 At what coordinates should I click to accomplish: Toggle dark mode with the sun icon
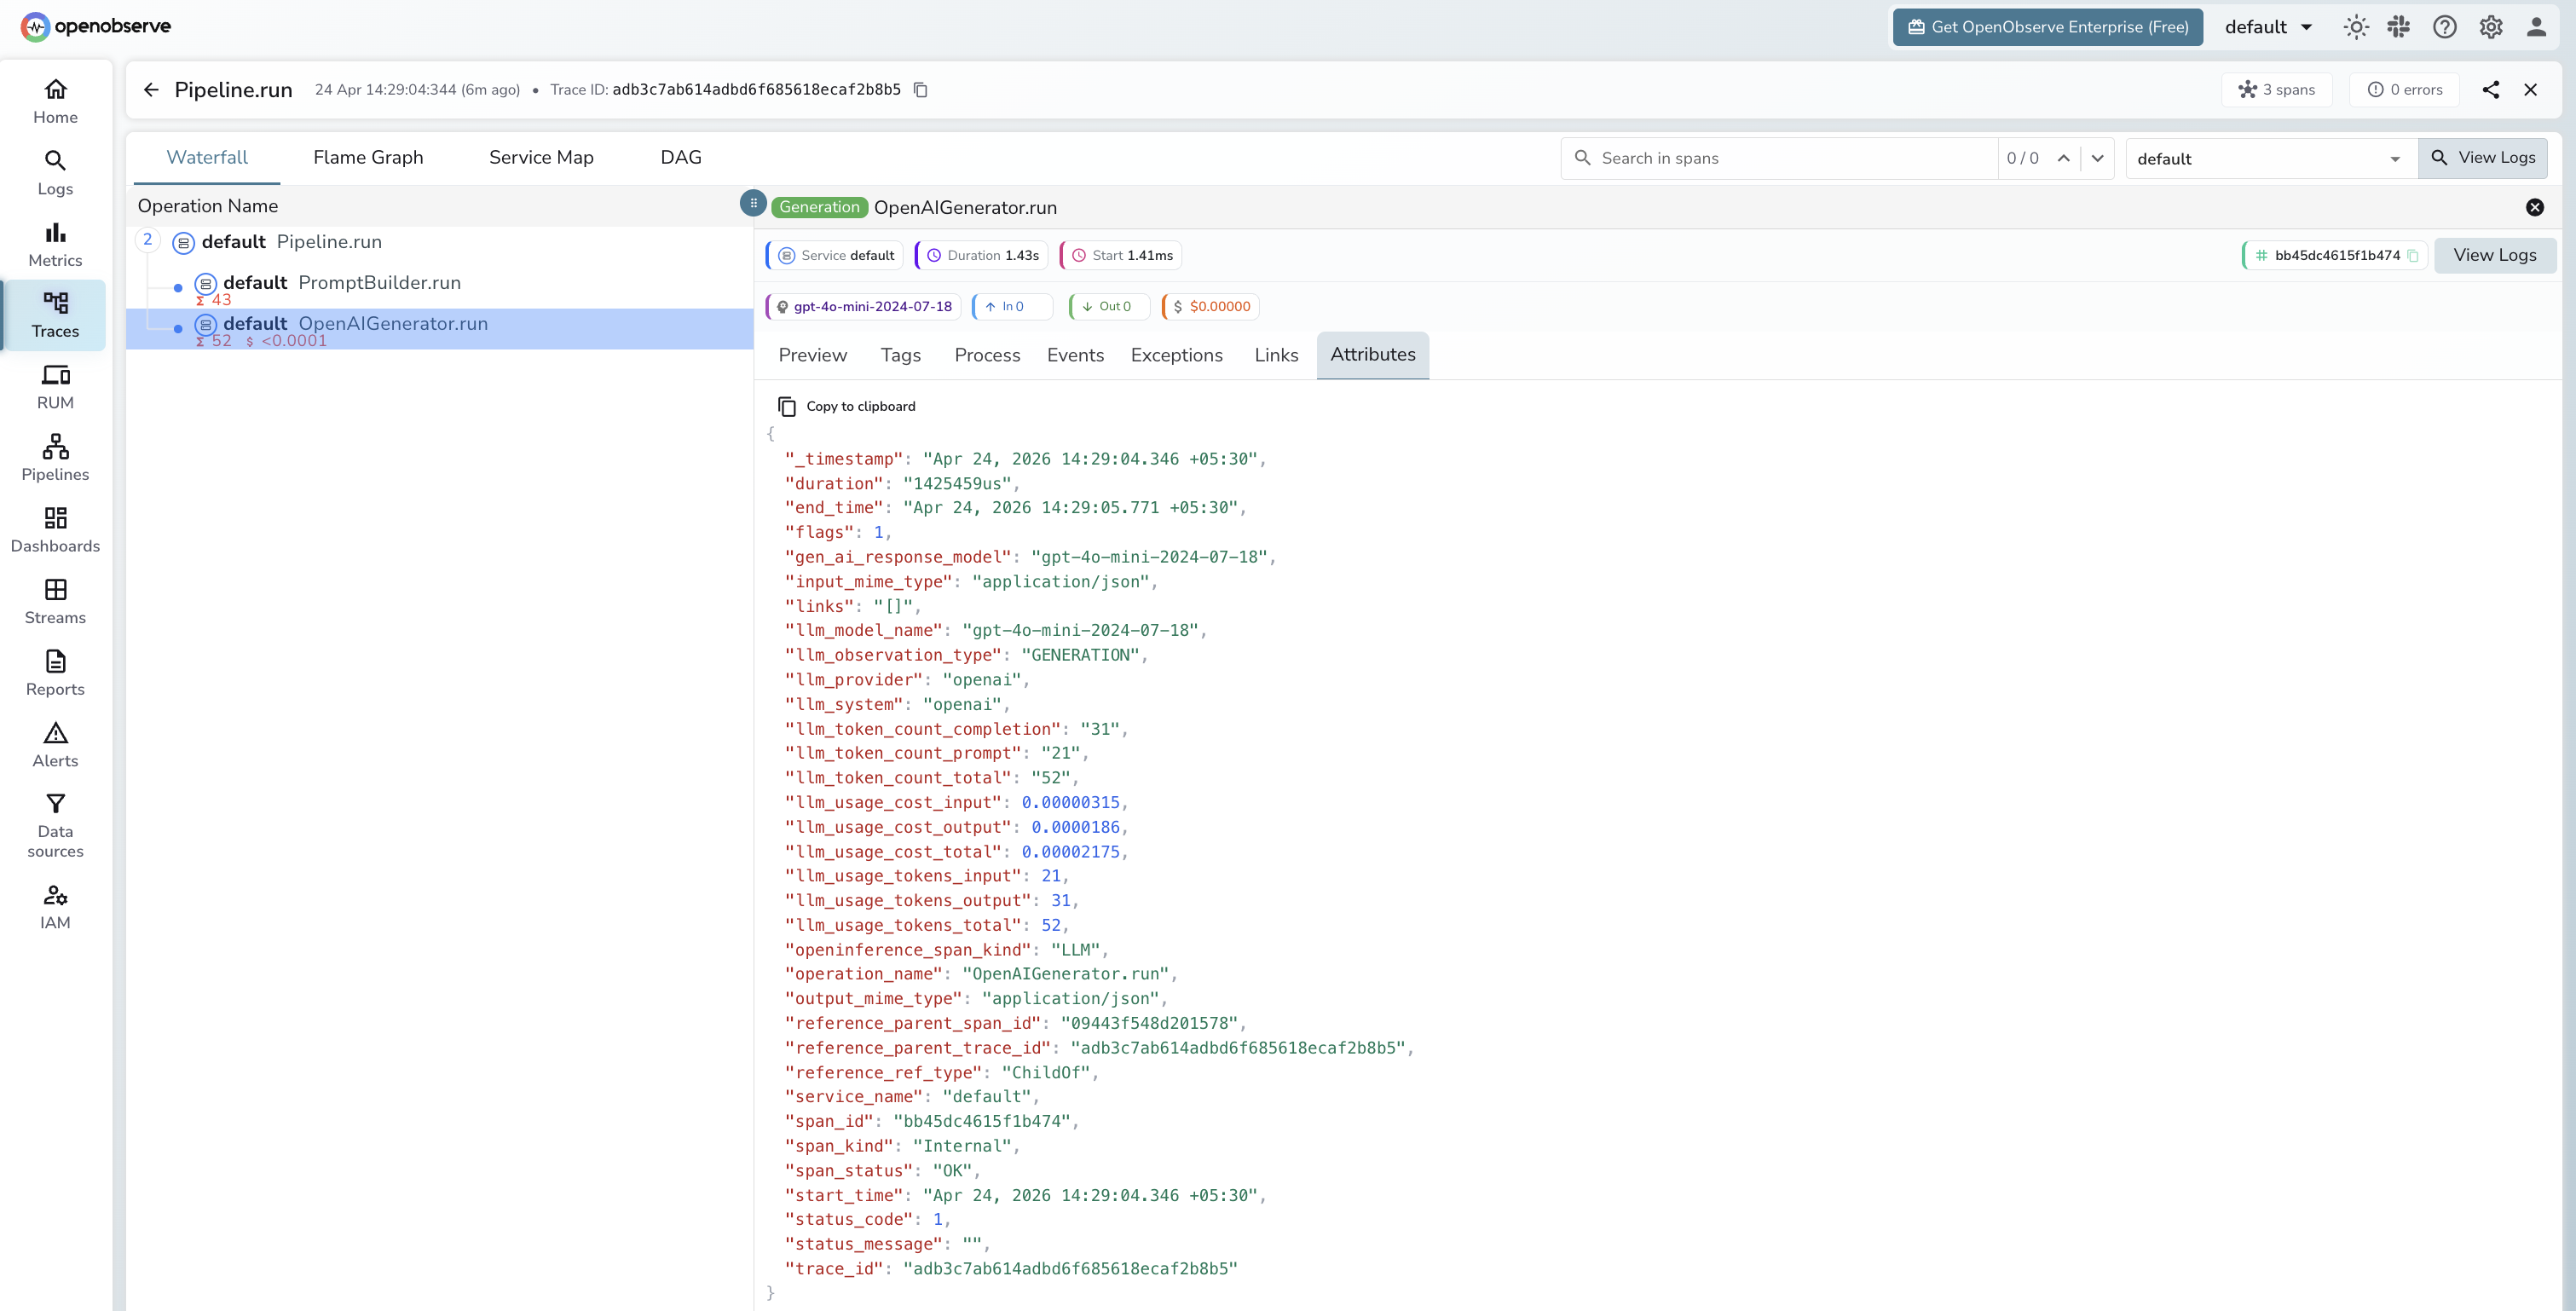2357,27
